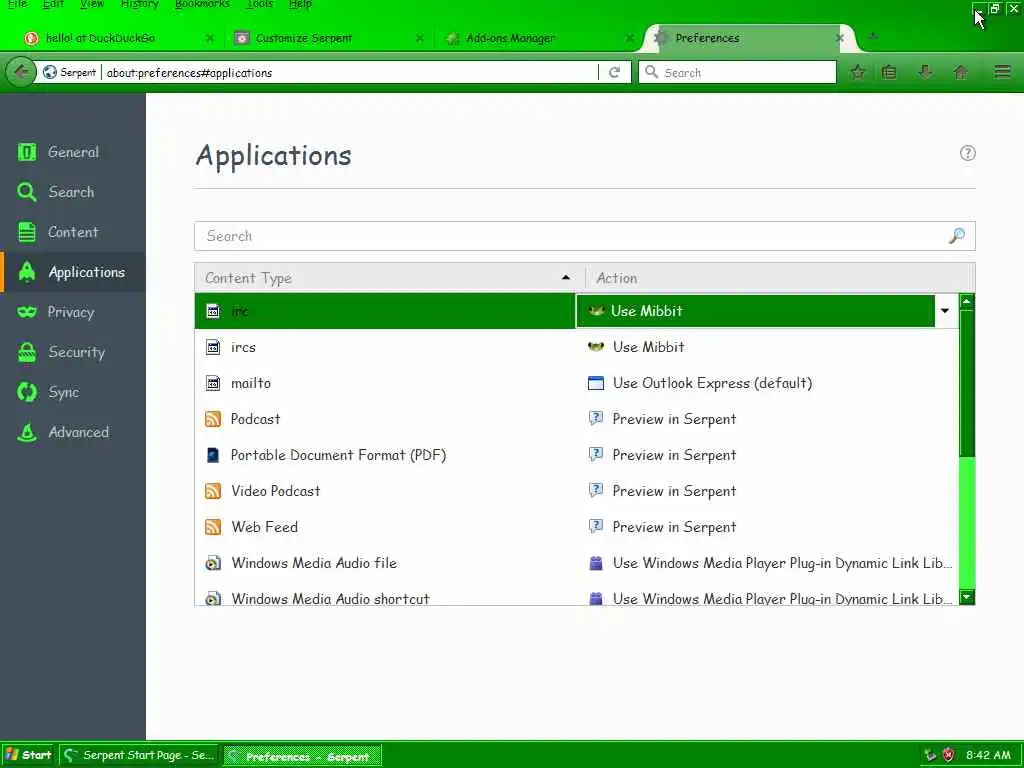Open the action dropdown for irc

coord(945,311)
